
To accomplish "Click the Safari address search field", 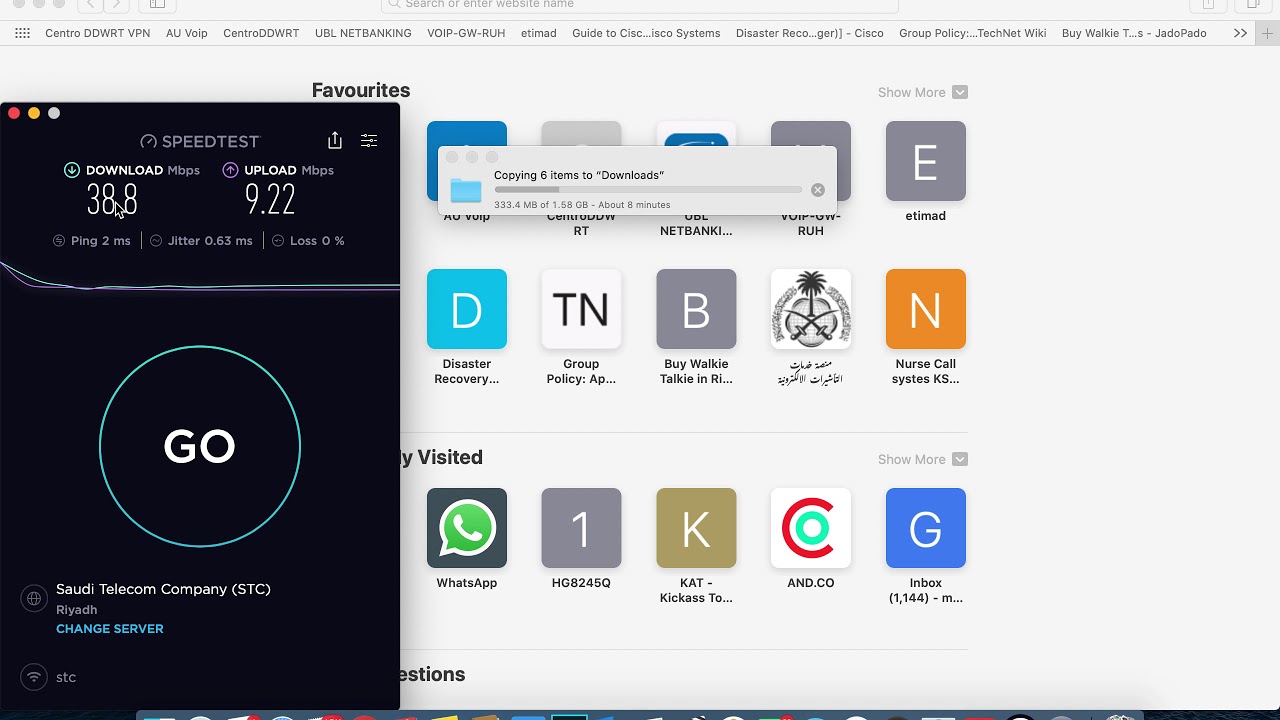I will (x=640, y=5).
